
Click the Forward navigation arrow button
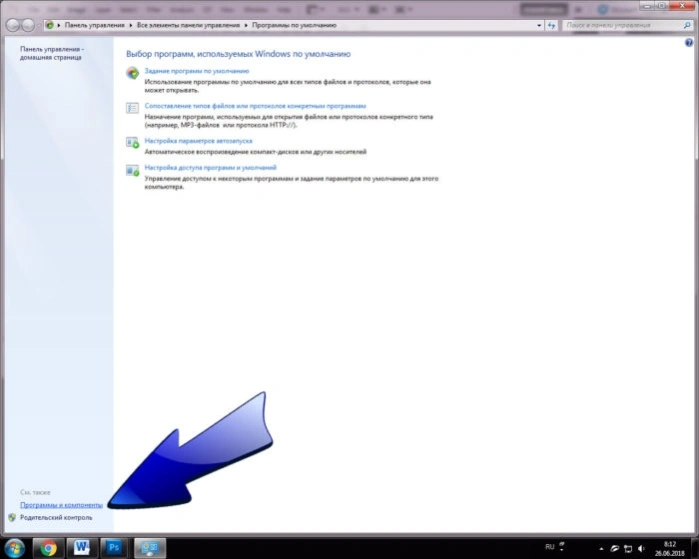pyautogui.click(x=28, y=25)
